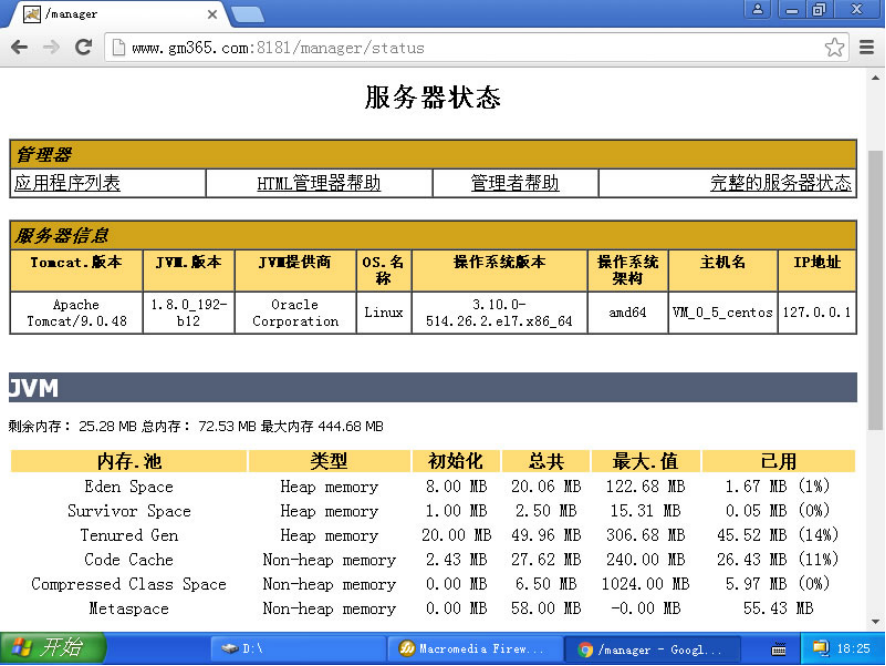Viewport: 886px width, 666px height.
Task: Click the Chrome user profile icon
Action: click(x=758, y=9)
